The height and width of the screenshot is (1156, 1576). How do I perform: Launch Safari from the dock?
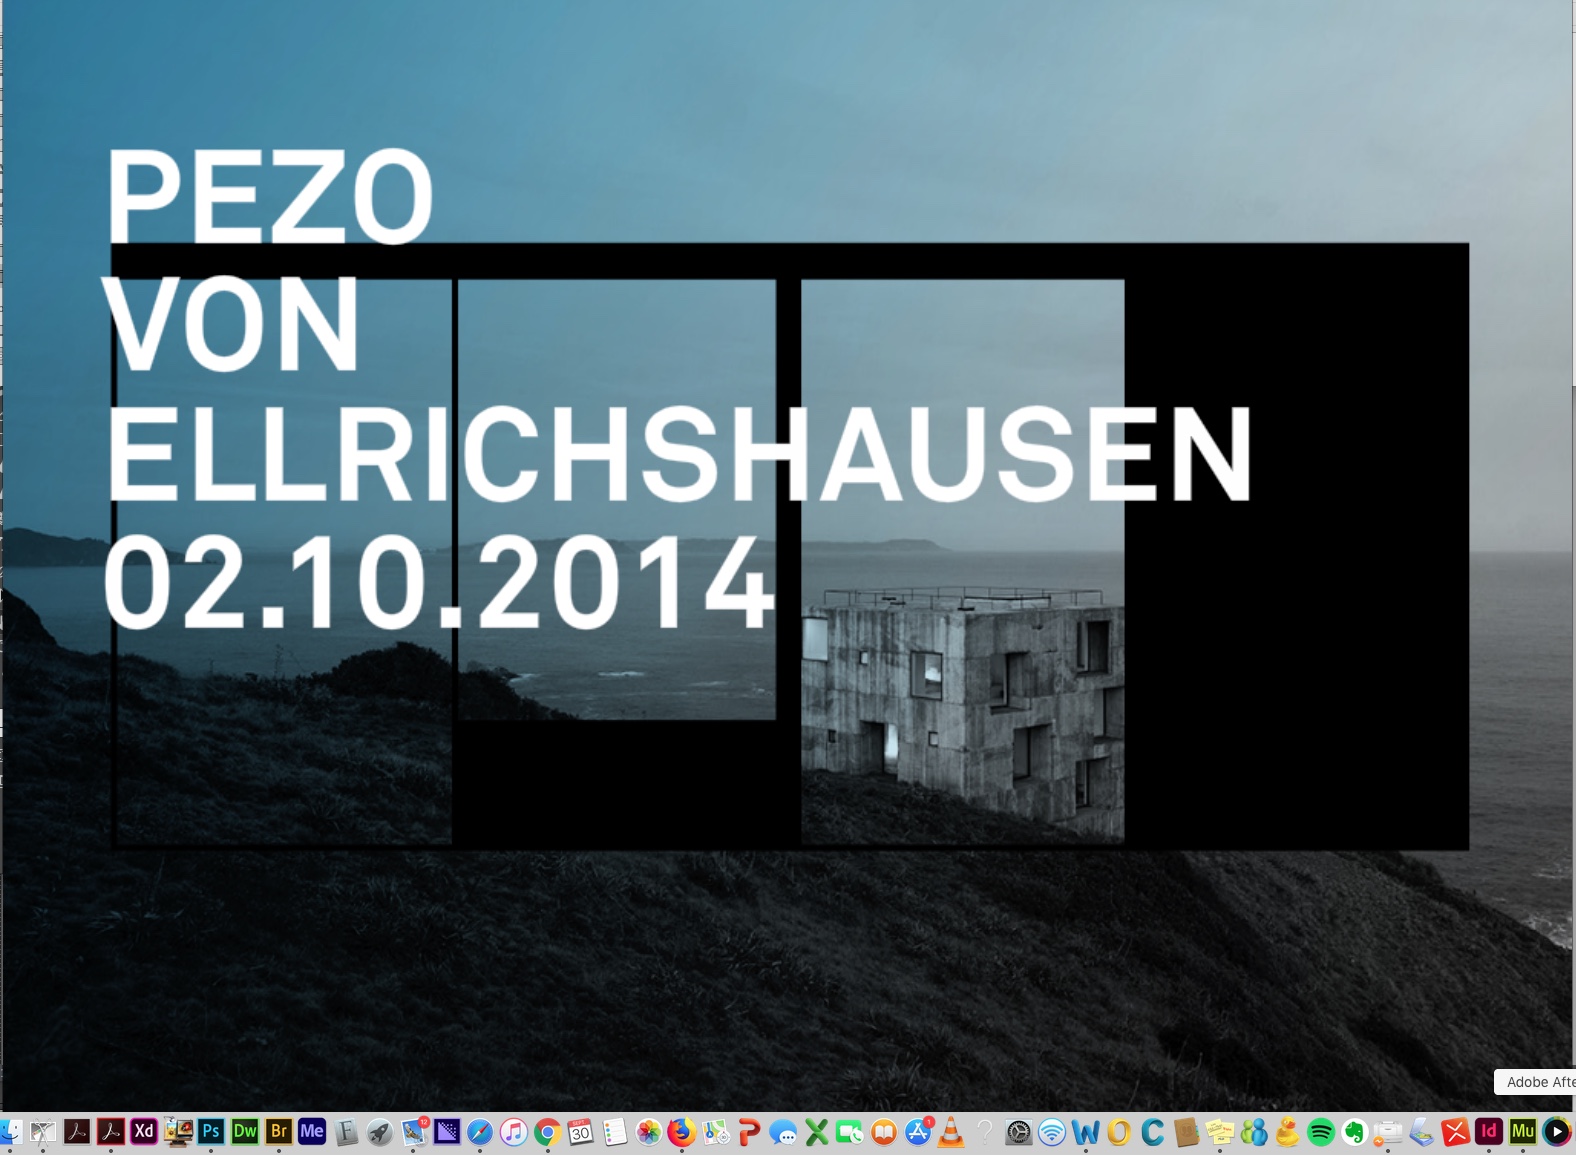coord(480,1132)
